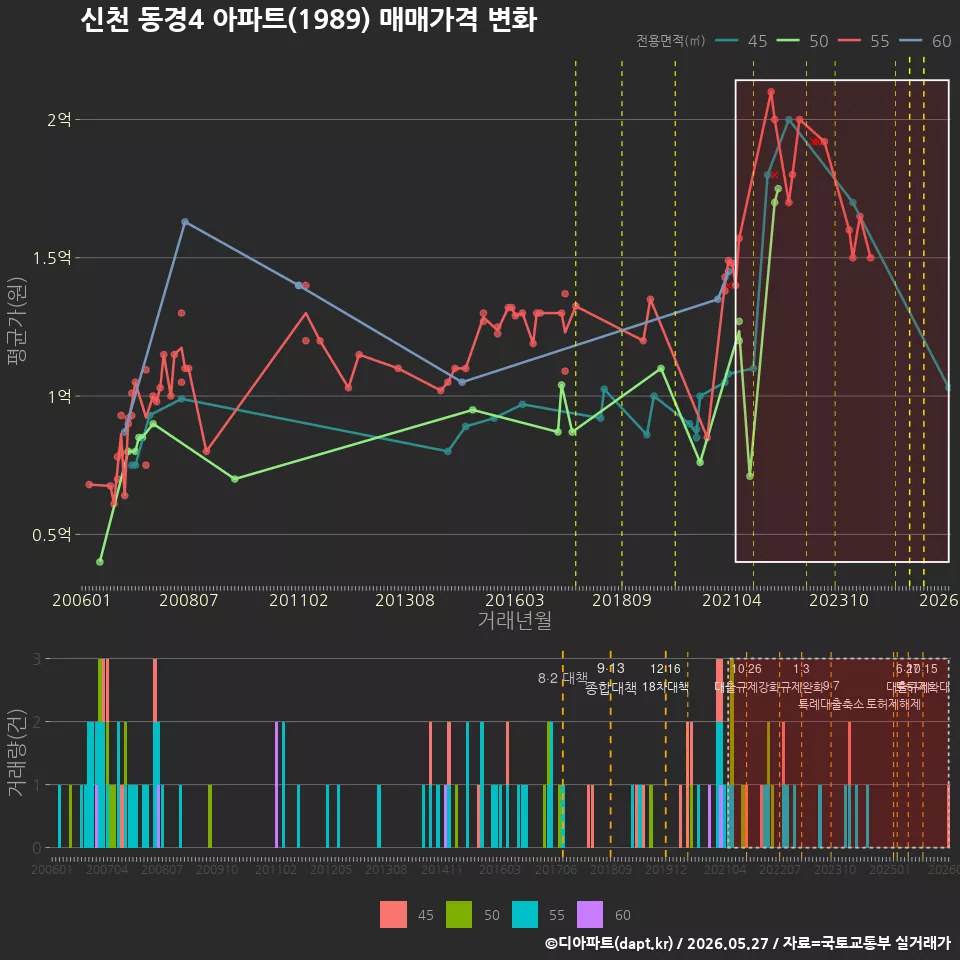
Task: Click the '2억' y-axis label
Action: point(59,119)
